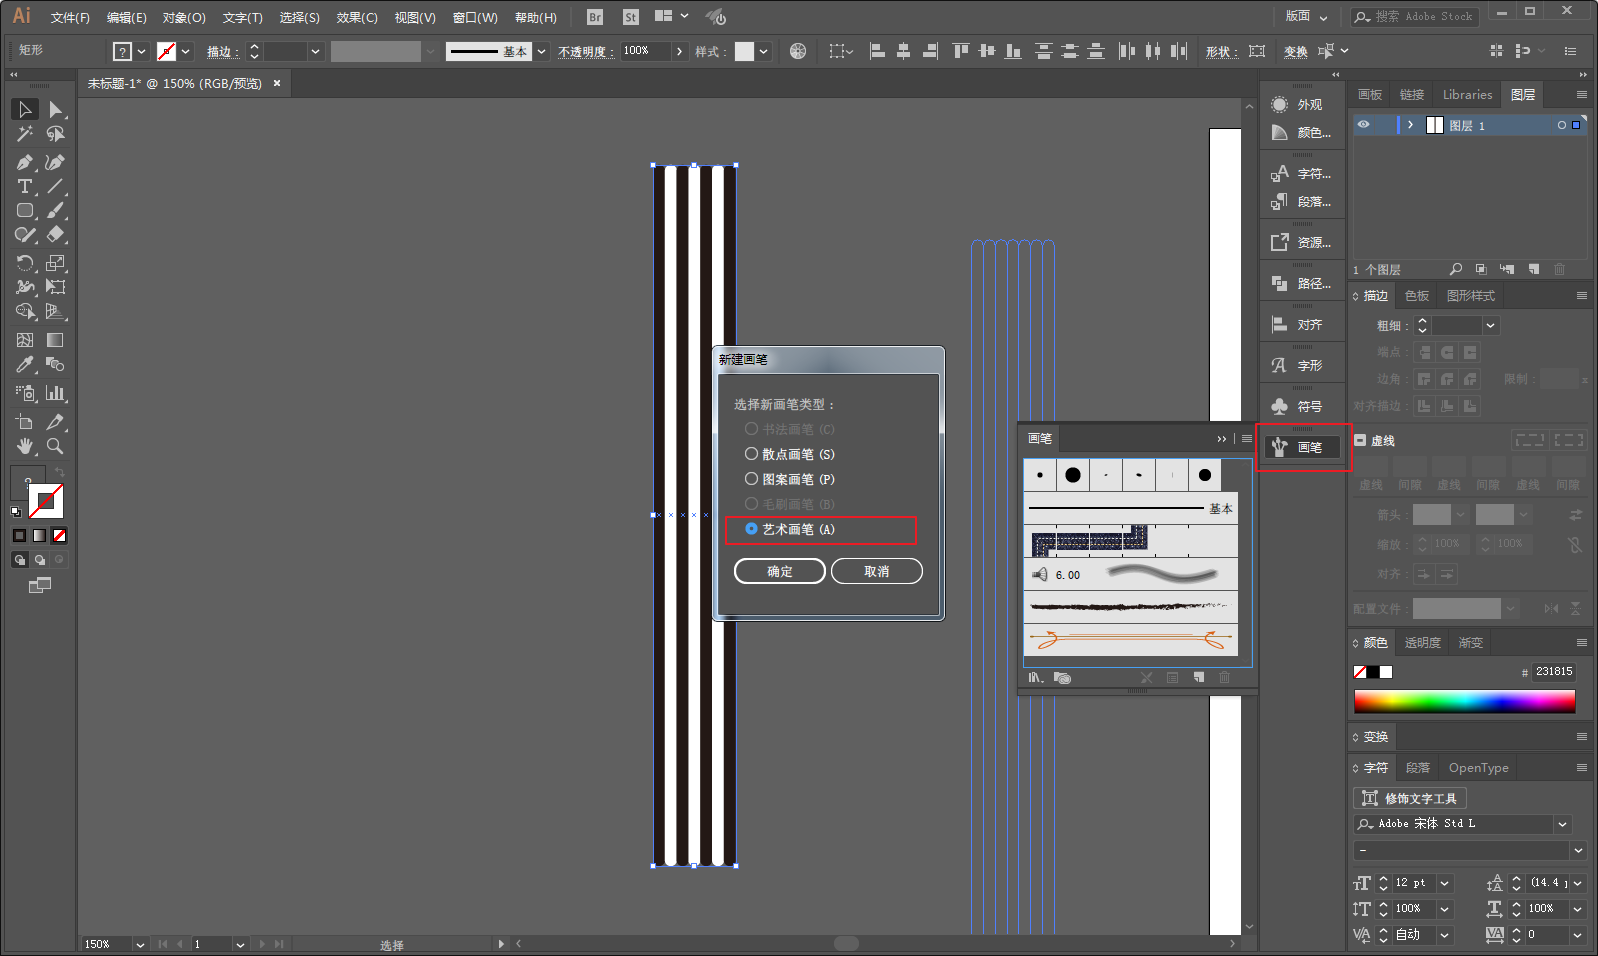Select the charcoal art brush stroke
This screenshot has height=956, width=1598.
tap(1131, 607)
